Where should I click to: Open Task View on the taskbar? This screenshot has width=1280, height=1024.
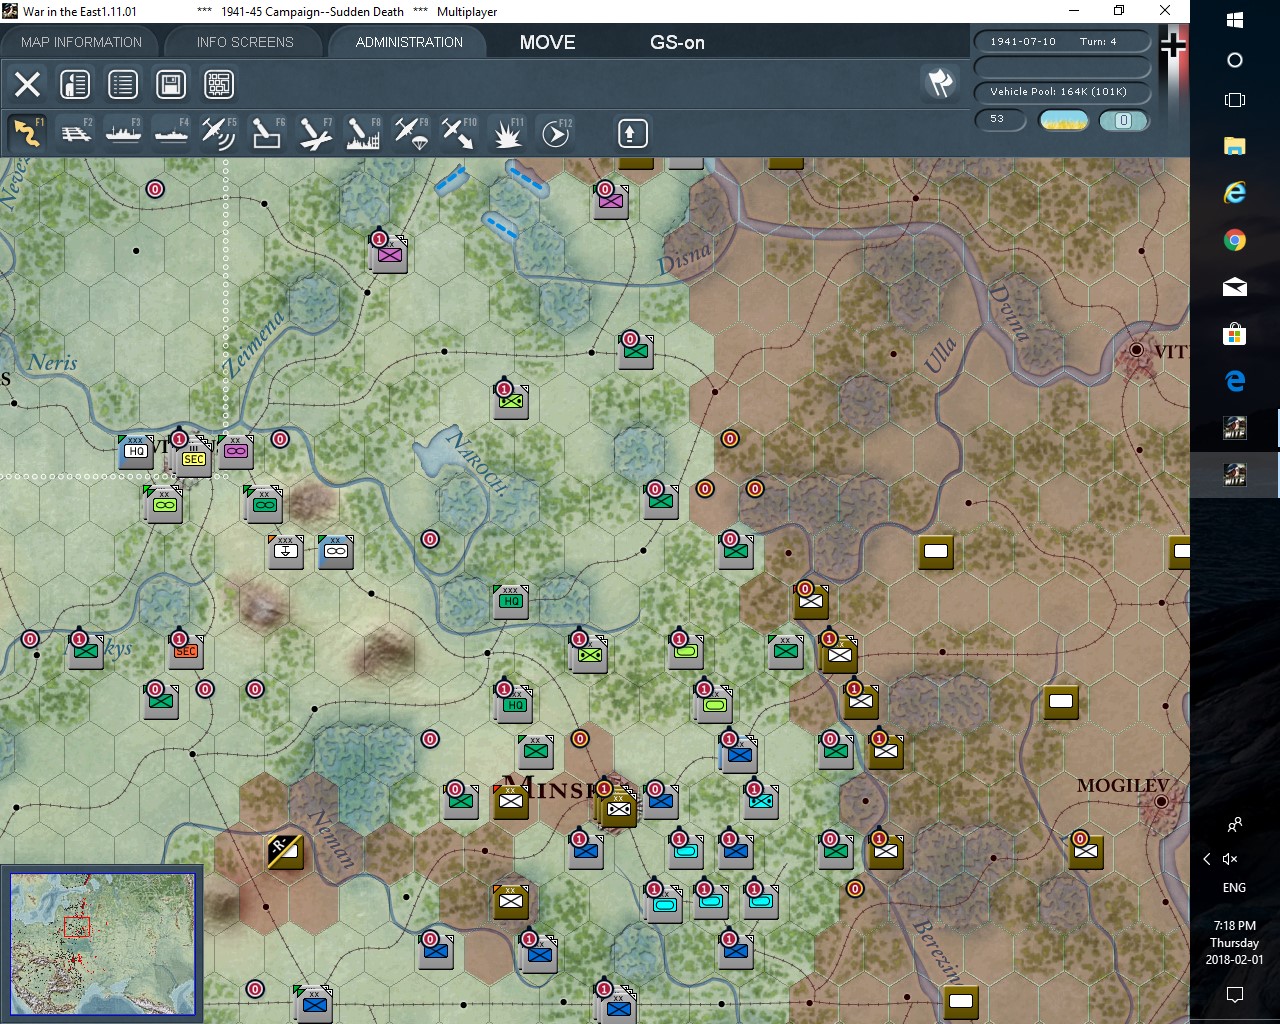[x=1235, y=100]
